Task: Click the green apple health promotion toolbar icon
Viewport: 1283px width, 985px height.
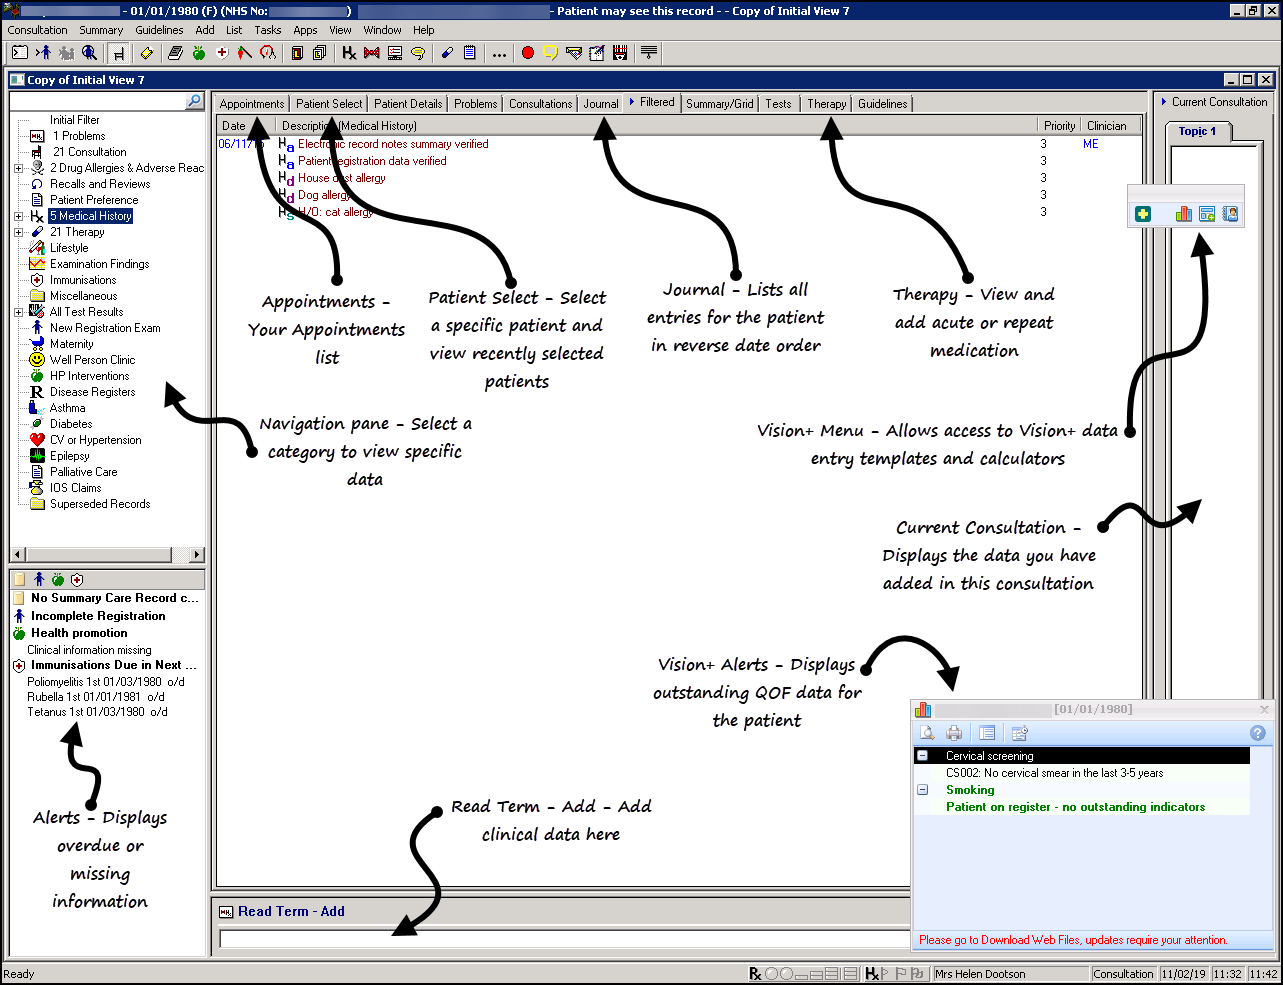Action: coord(199,53)
